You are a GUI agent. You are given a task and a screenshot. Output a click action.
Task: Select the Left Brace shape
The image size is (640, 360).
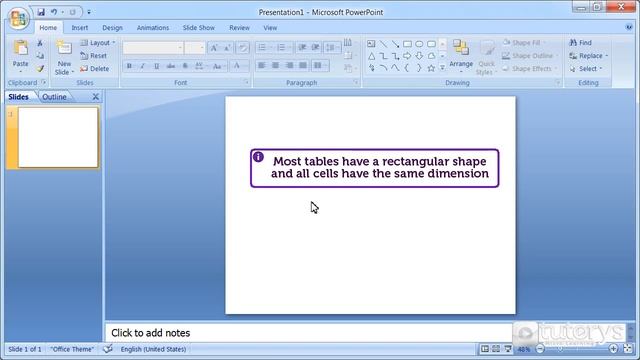click(407, 68)
